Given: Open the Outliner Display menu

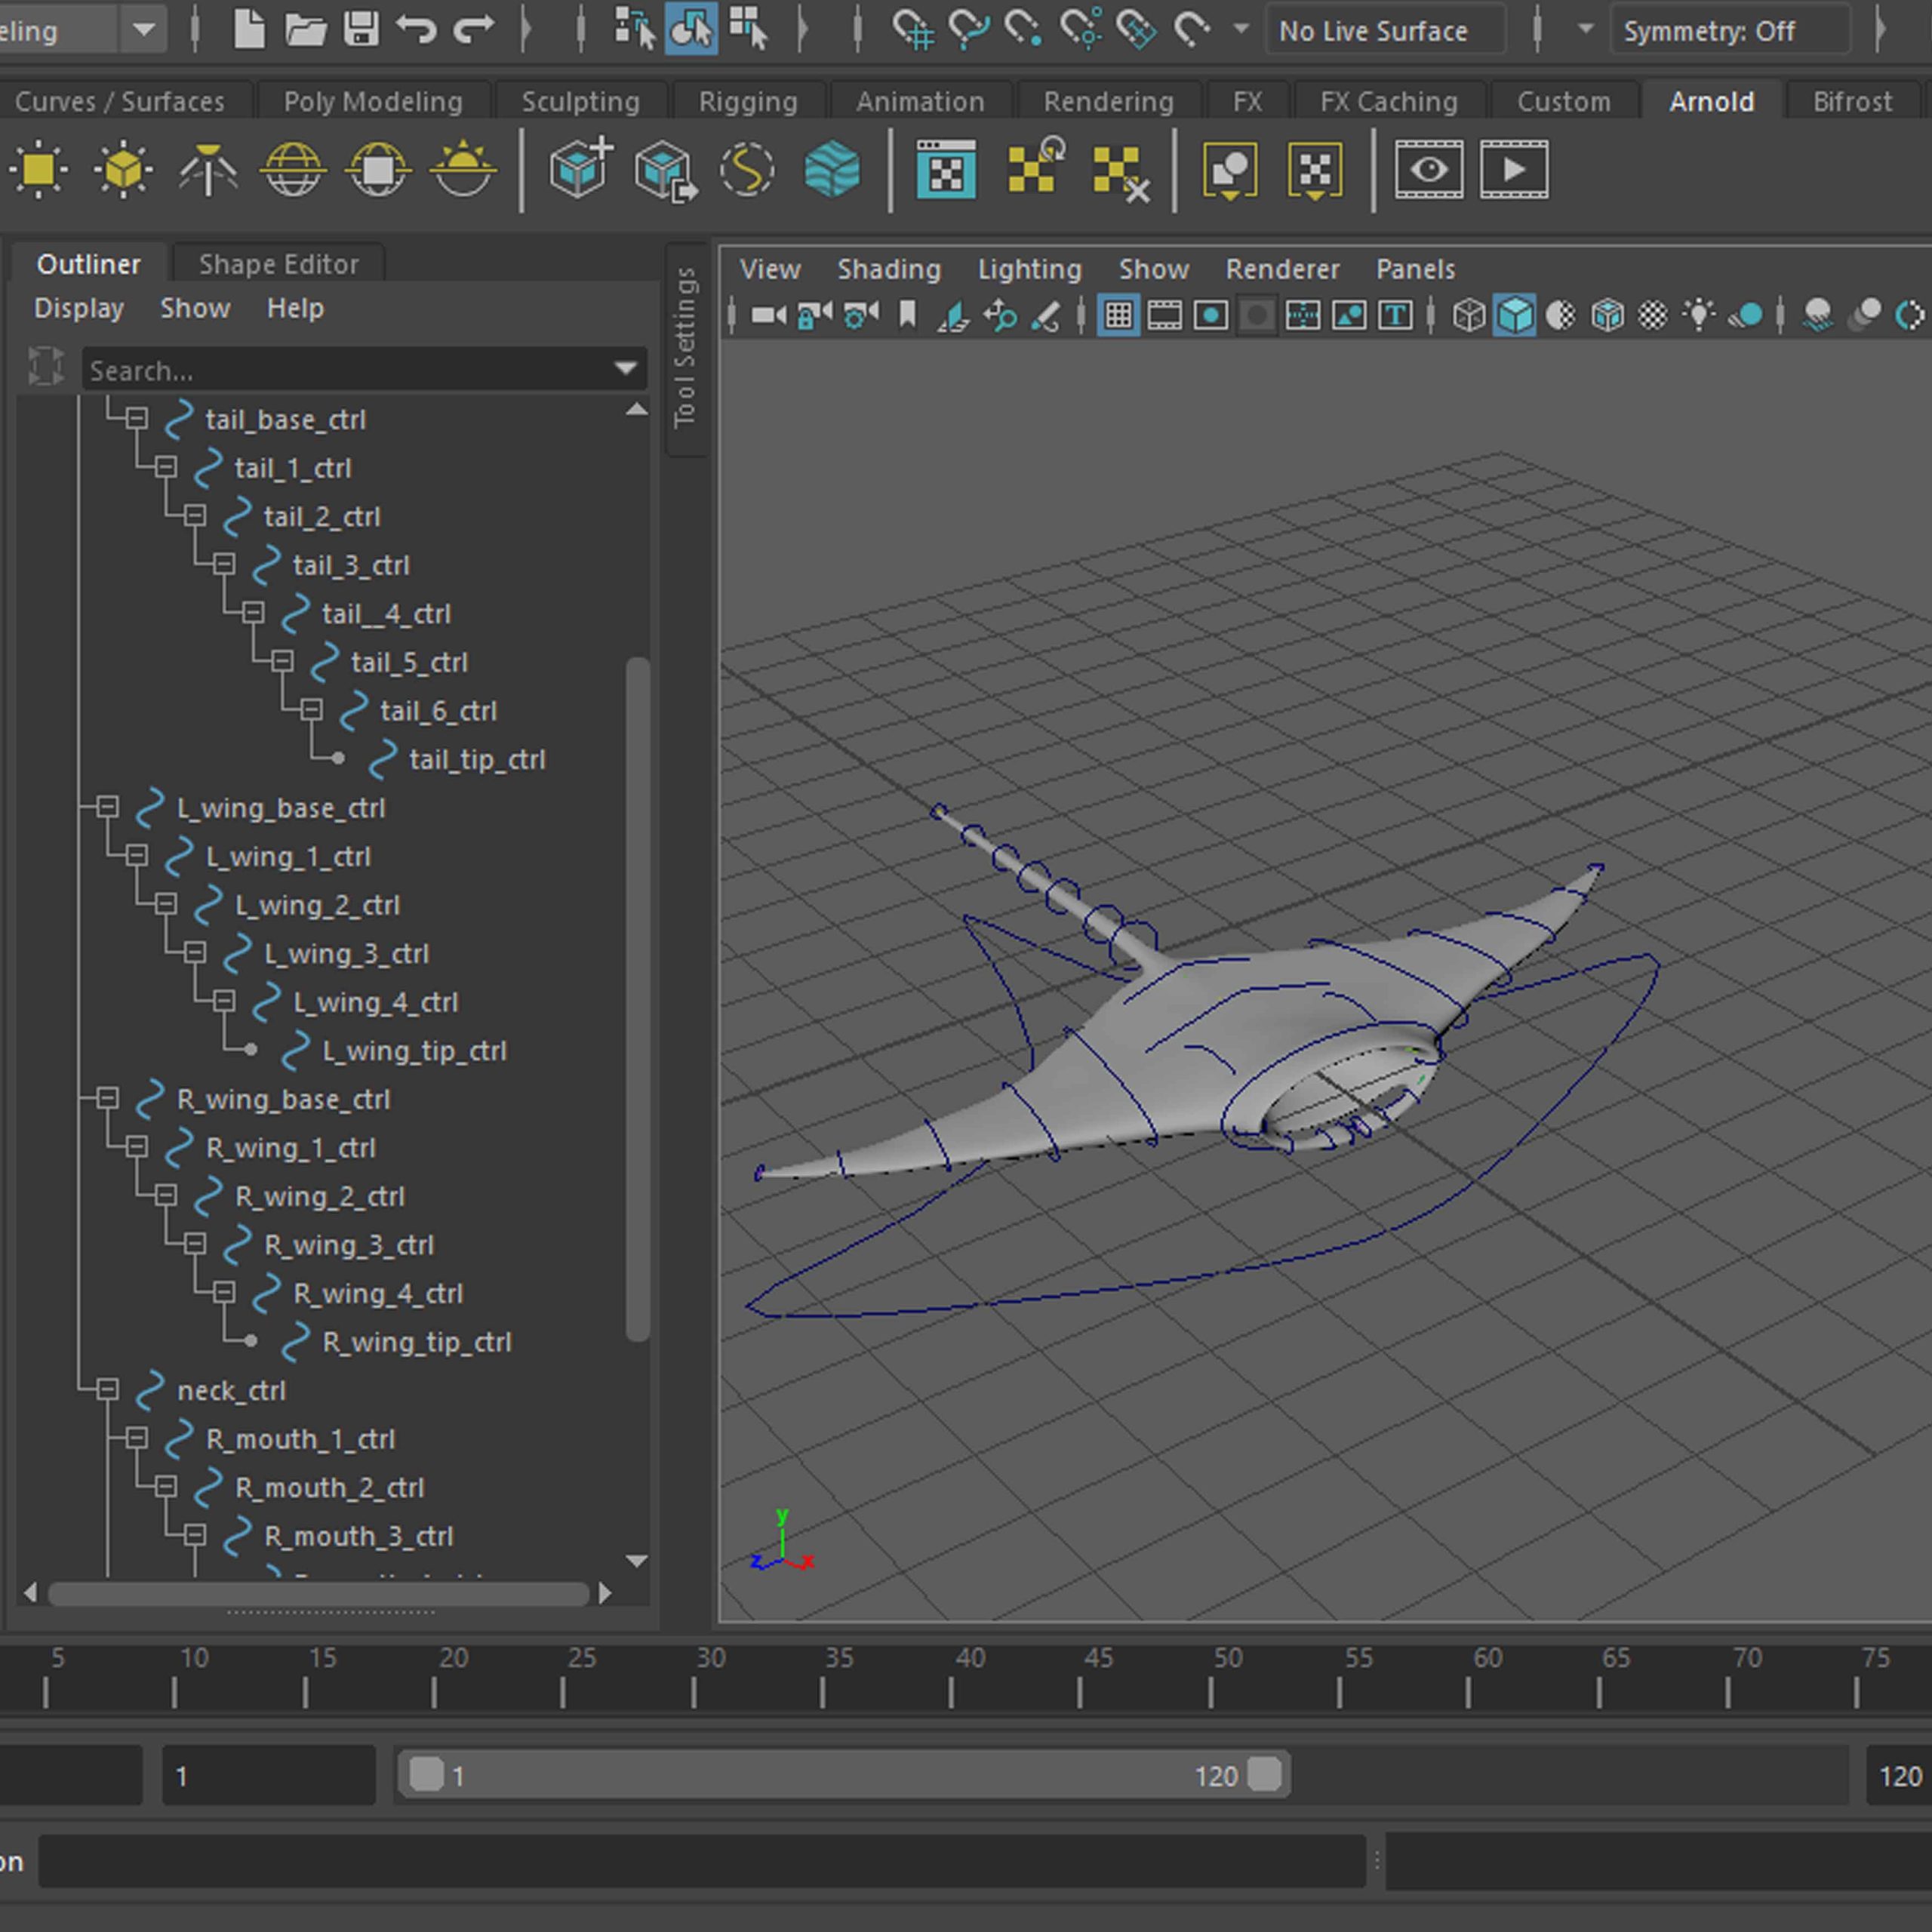Looking at the screenshot, I should pos(79,308).
